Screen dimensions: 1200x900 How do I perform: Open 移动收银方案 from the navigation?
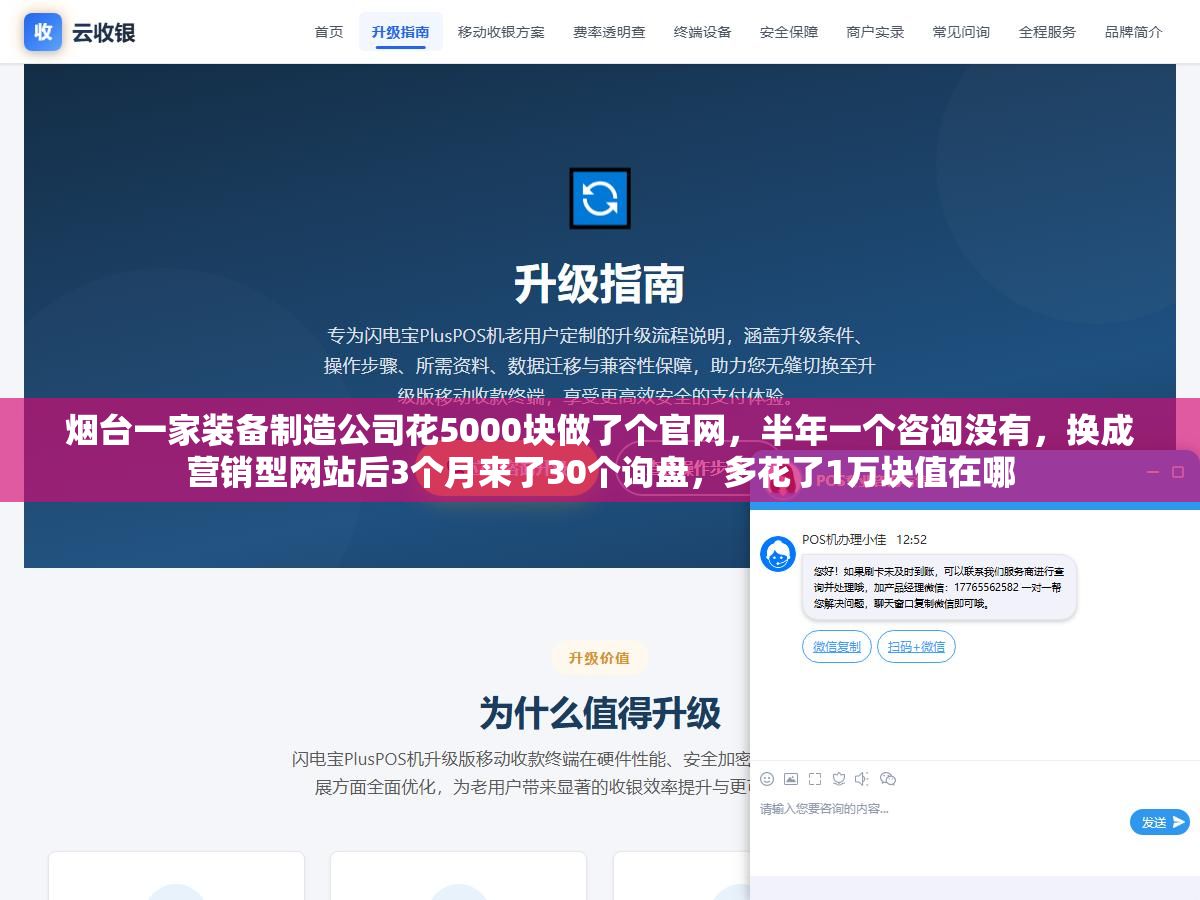502,32
